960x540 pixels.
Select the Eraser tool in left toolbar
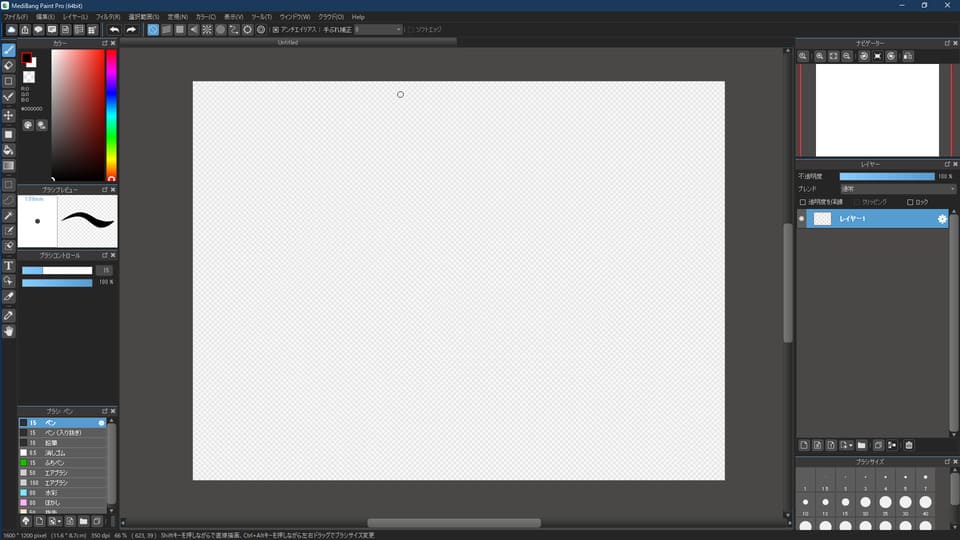pos(9,66)
